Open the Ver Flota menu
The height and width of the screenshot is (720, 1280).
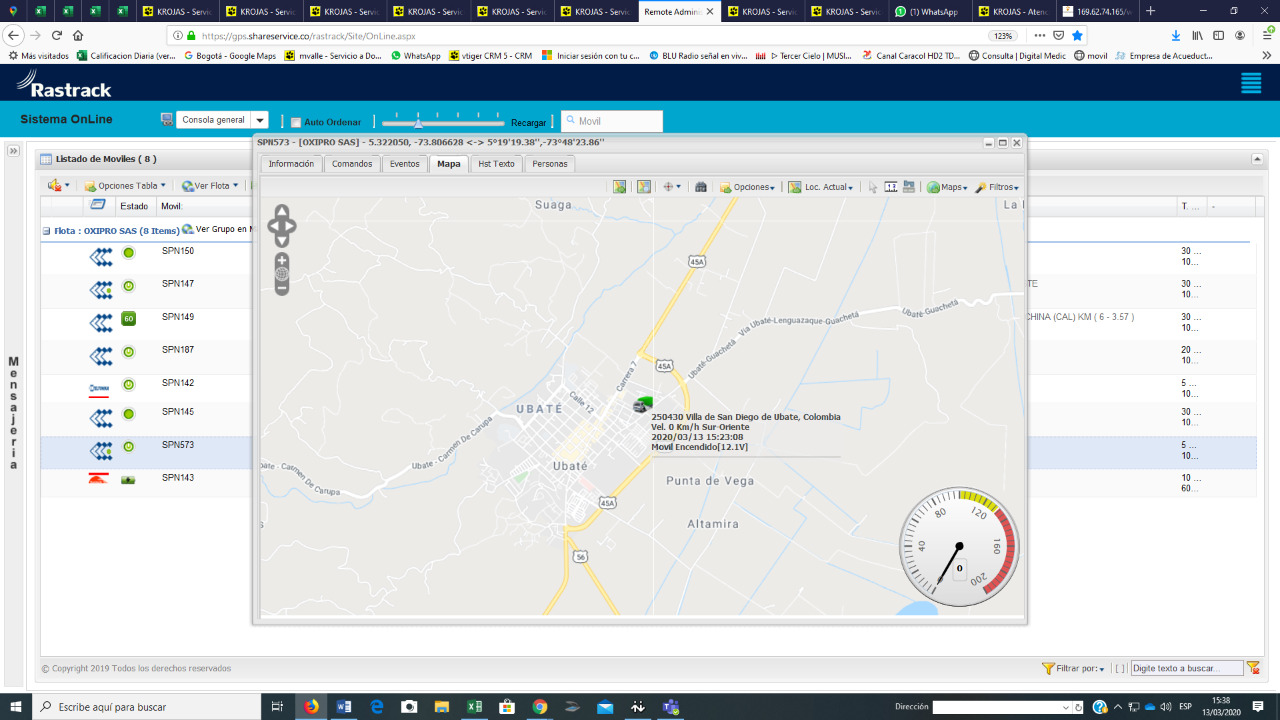click(210, 186)
